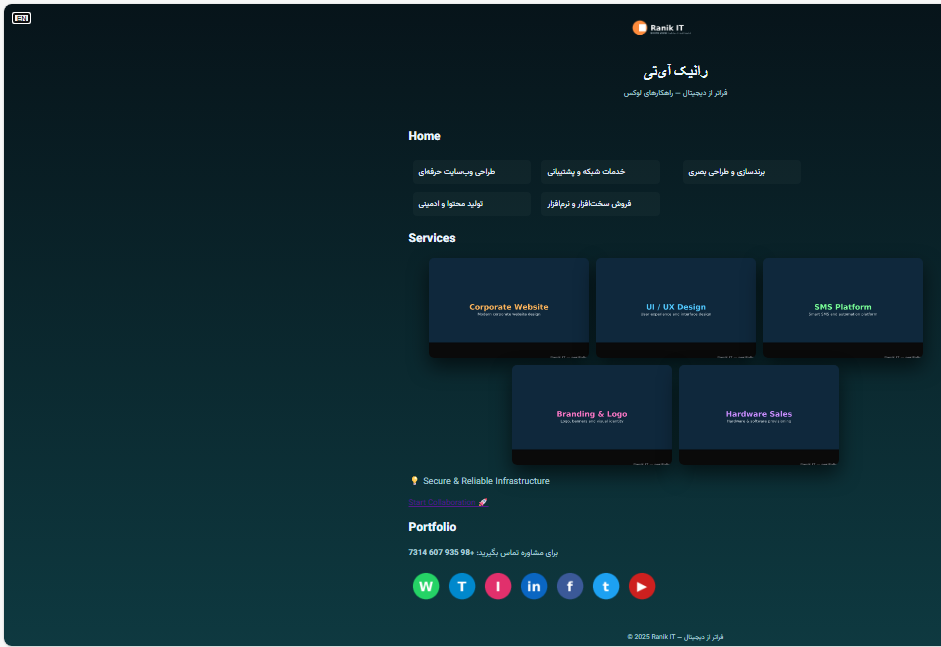
Task: Click the Hardware Sales service card
Action: pos(759,414)
